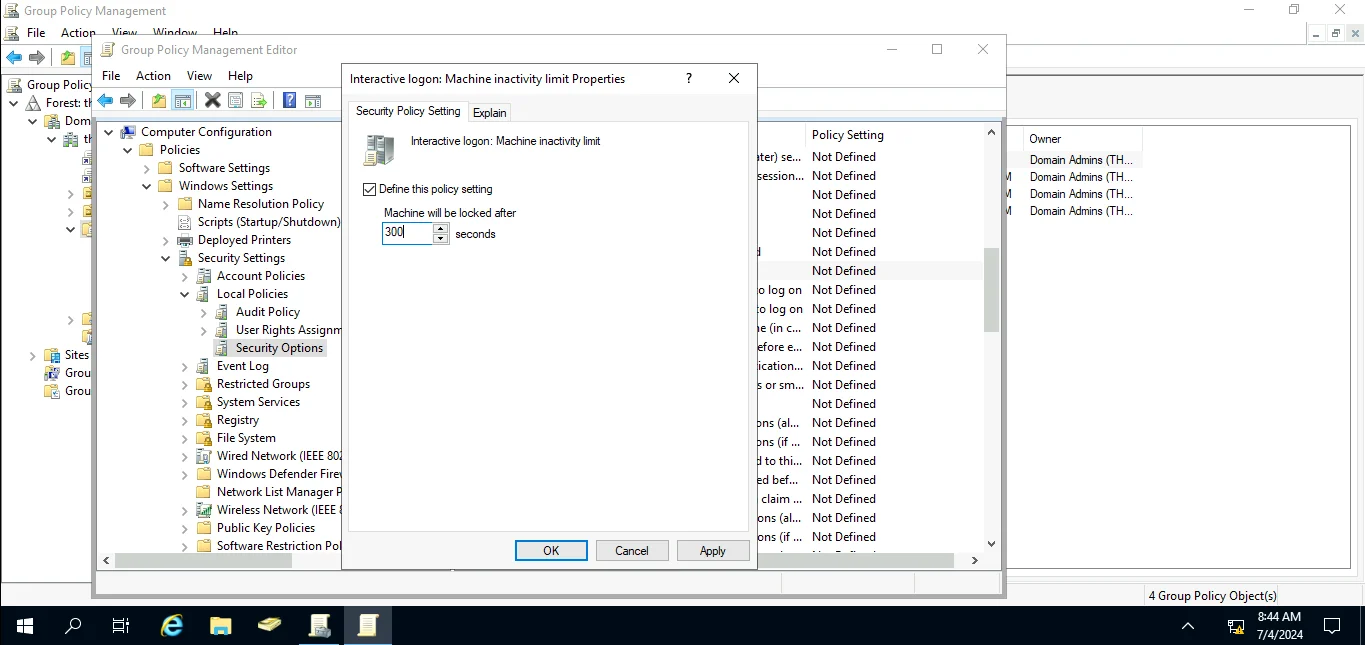
Task: Select Restricted Groups in the tree
Action: pos(263,384)
